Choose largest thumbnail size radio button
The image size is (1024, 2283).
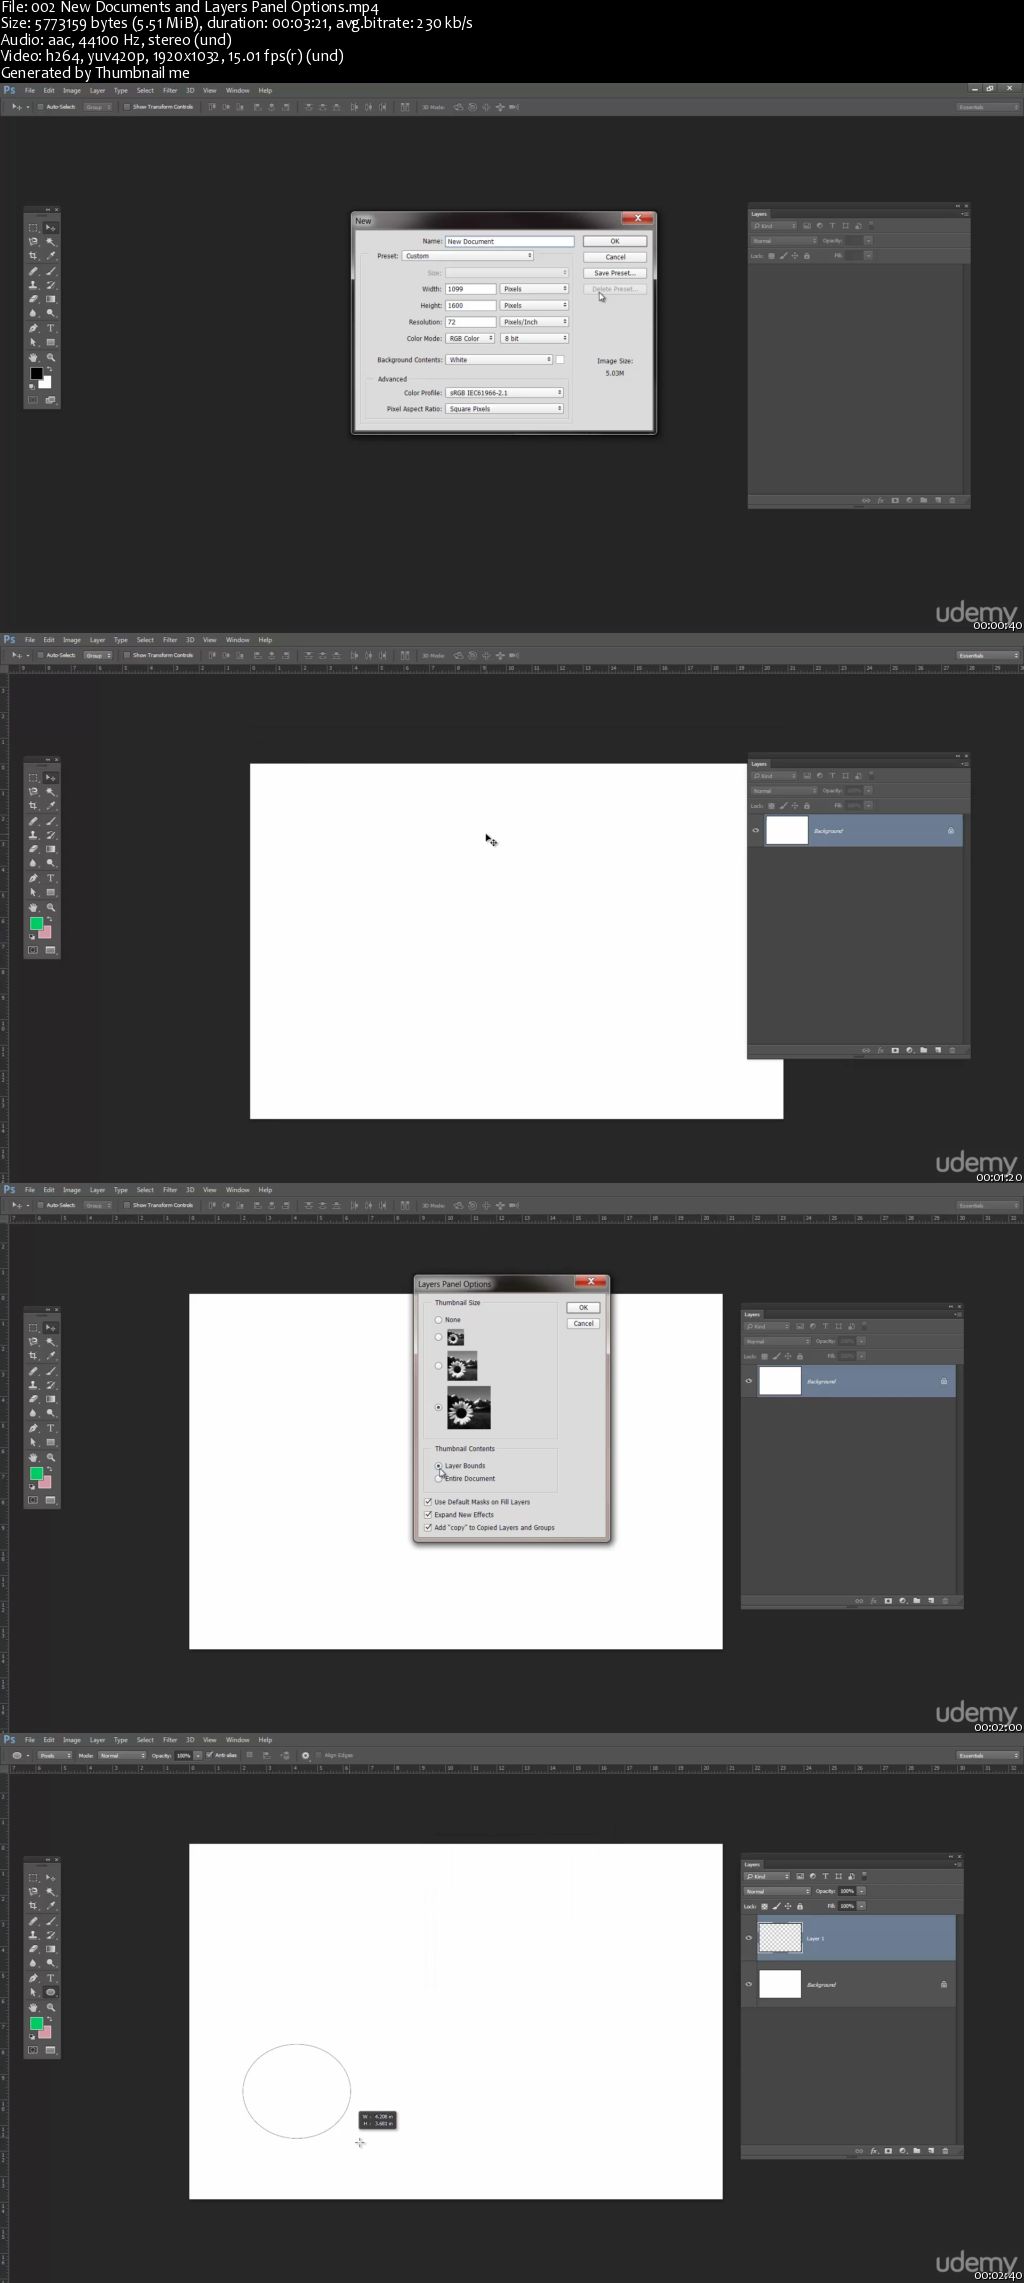click(438, 1407)
